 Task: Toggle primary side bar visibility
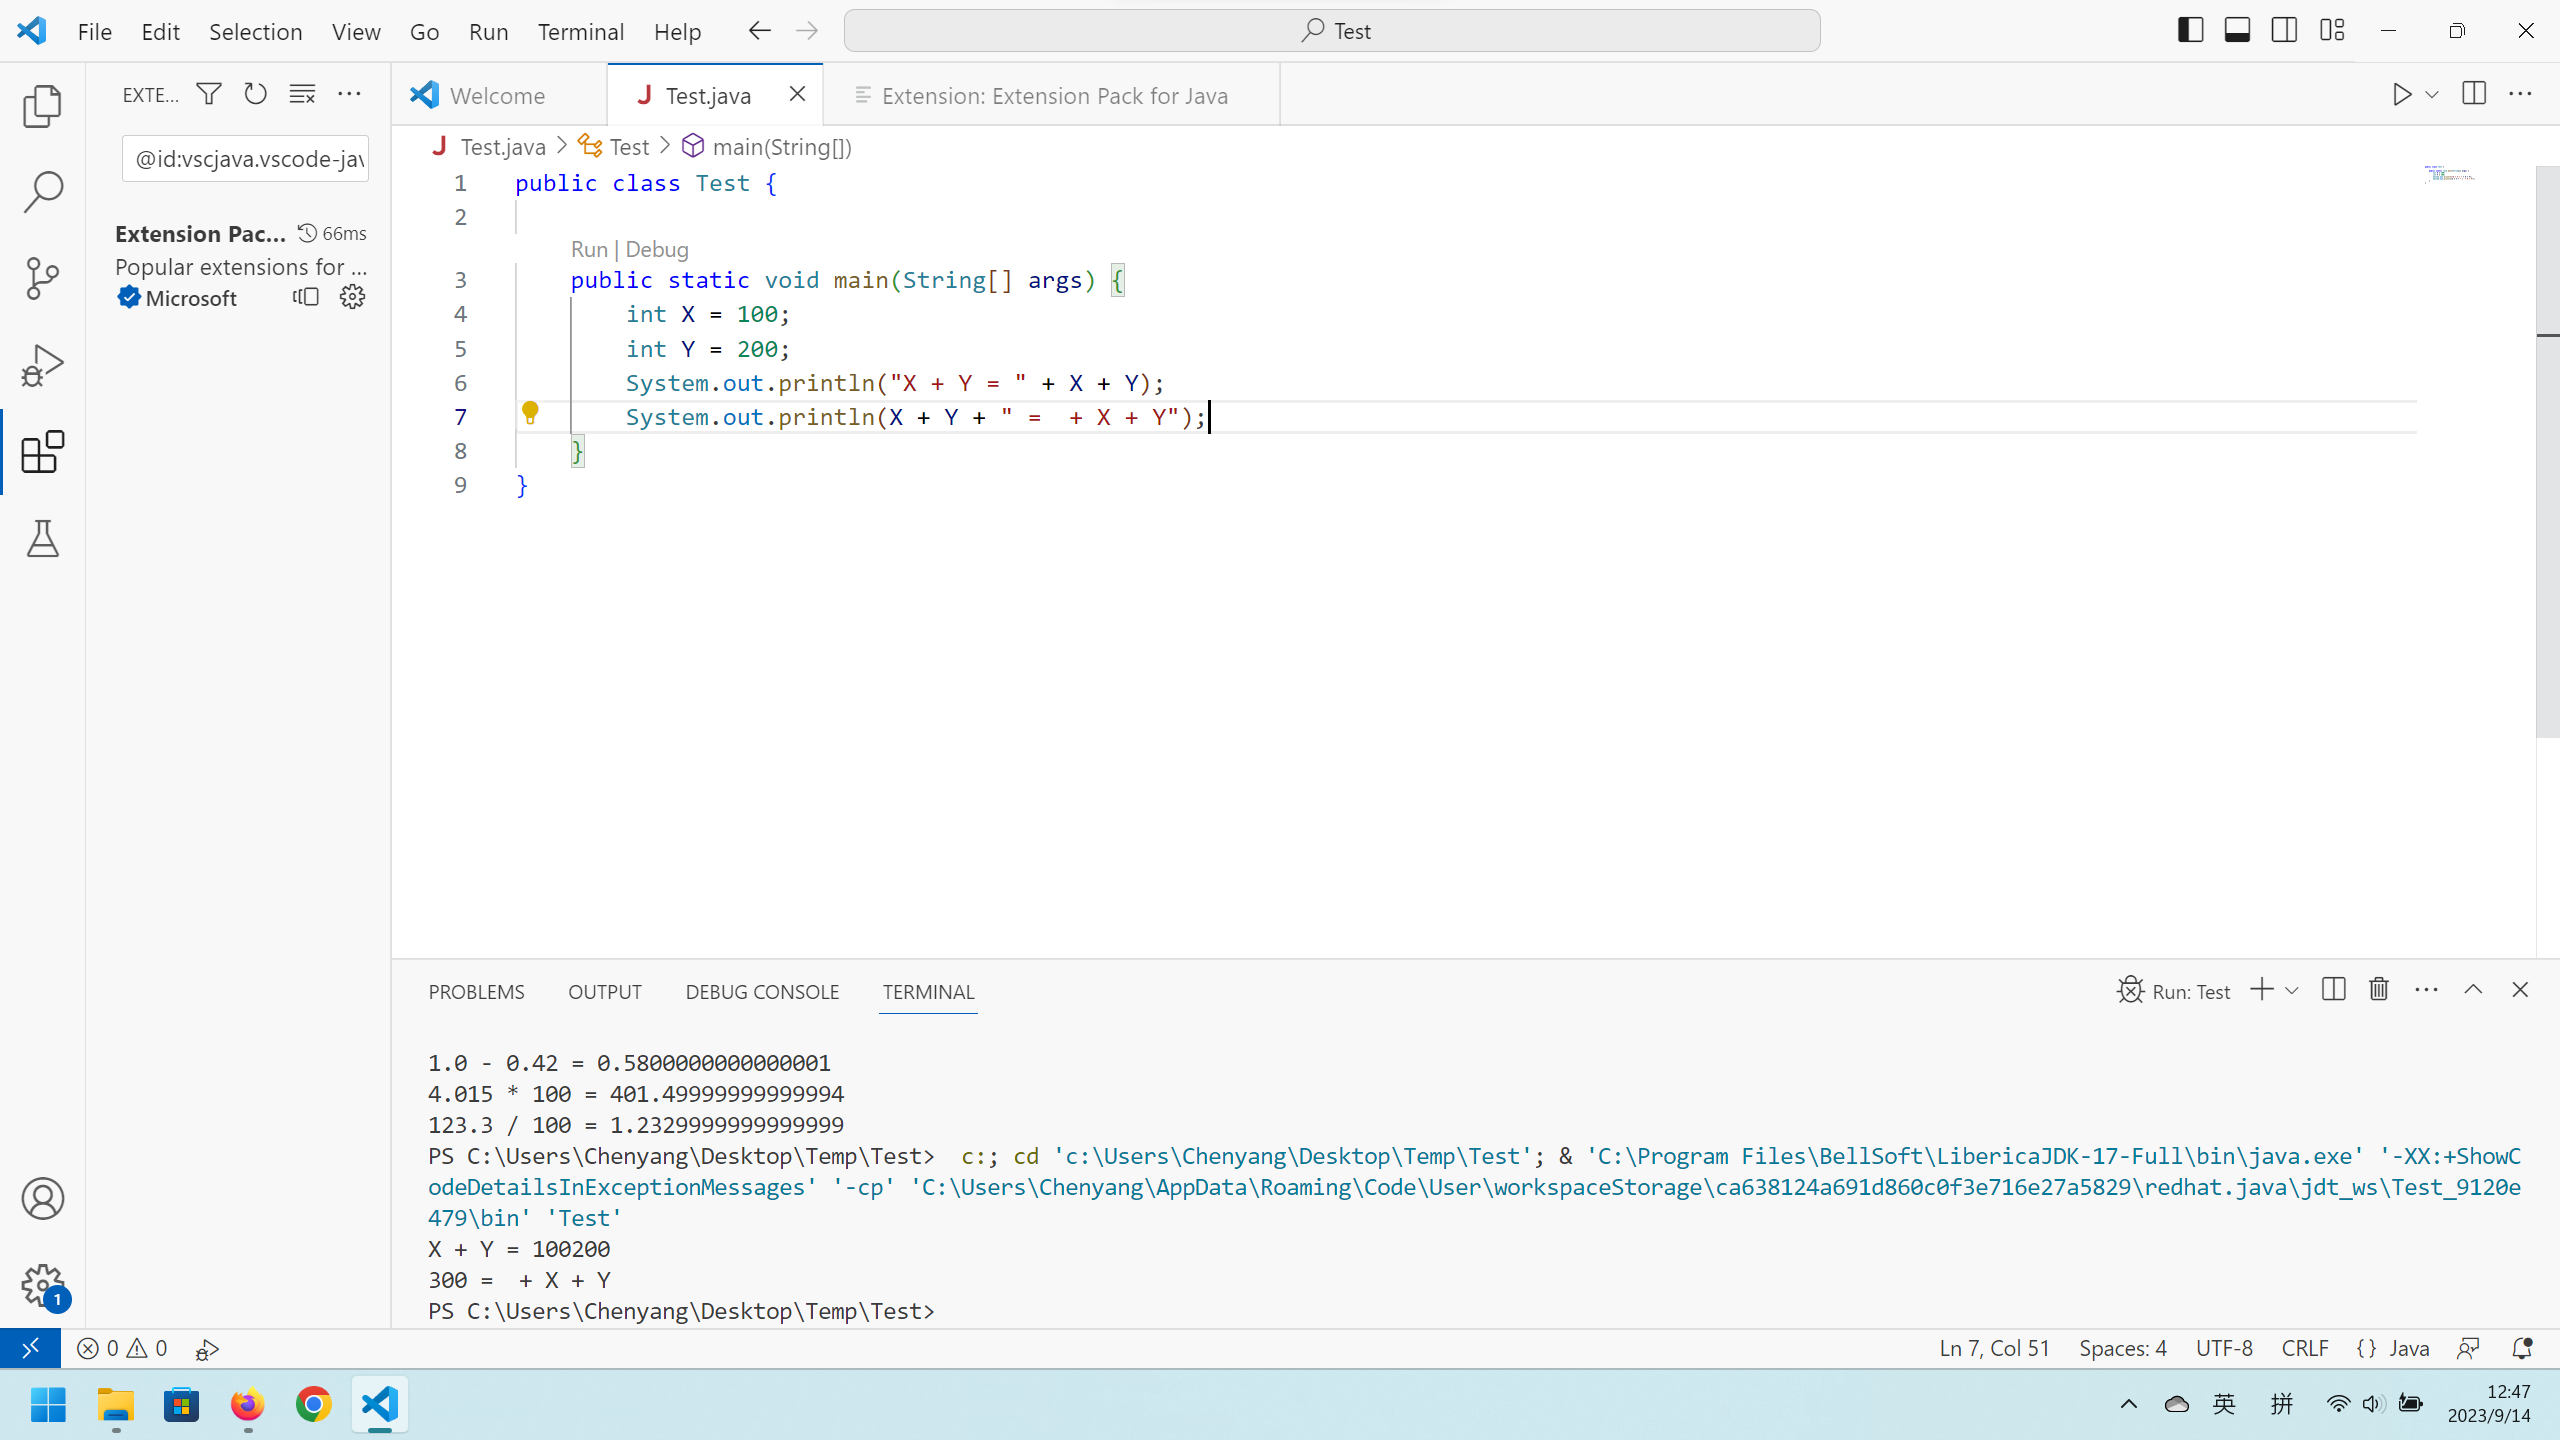tap(2190, 31)
